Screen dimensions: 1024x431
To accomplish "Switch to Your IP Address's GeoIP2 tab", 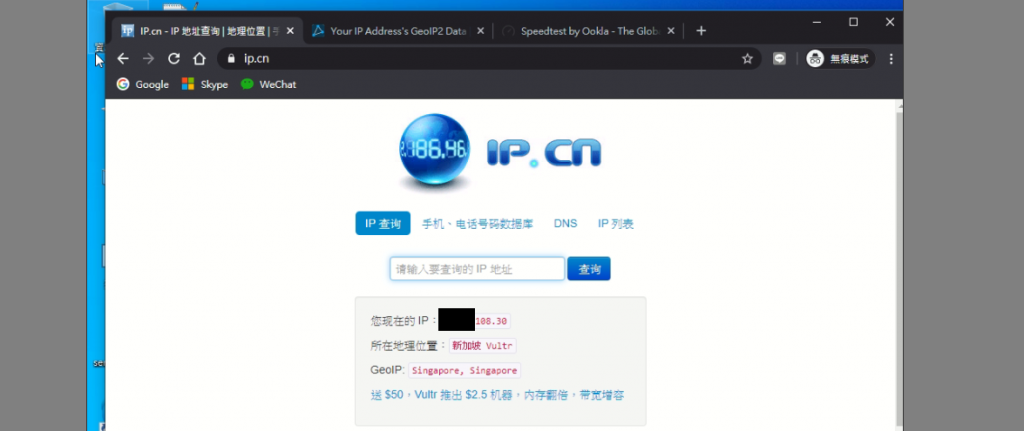I will coord(398,31).
